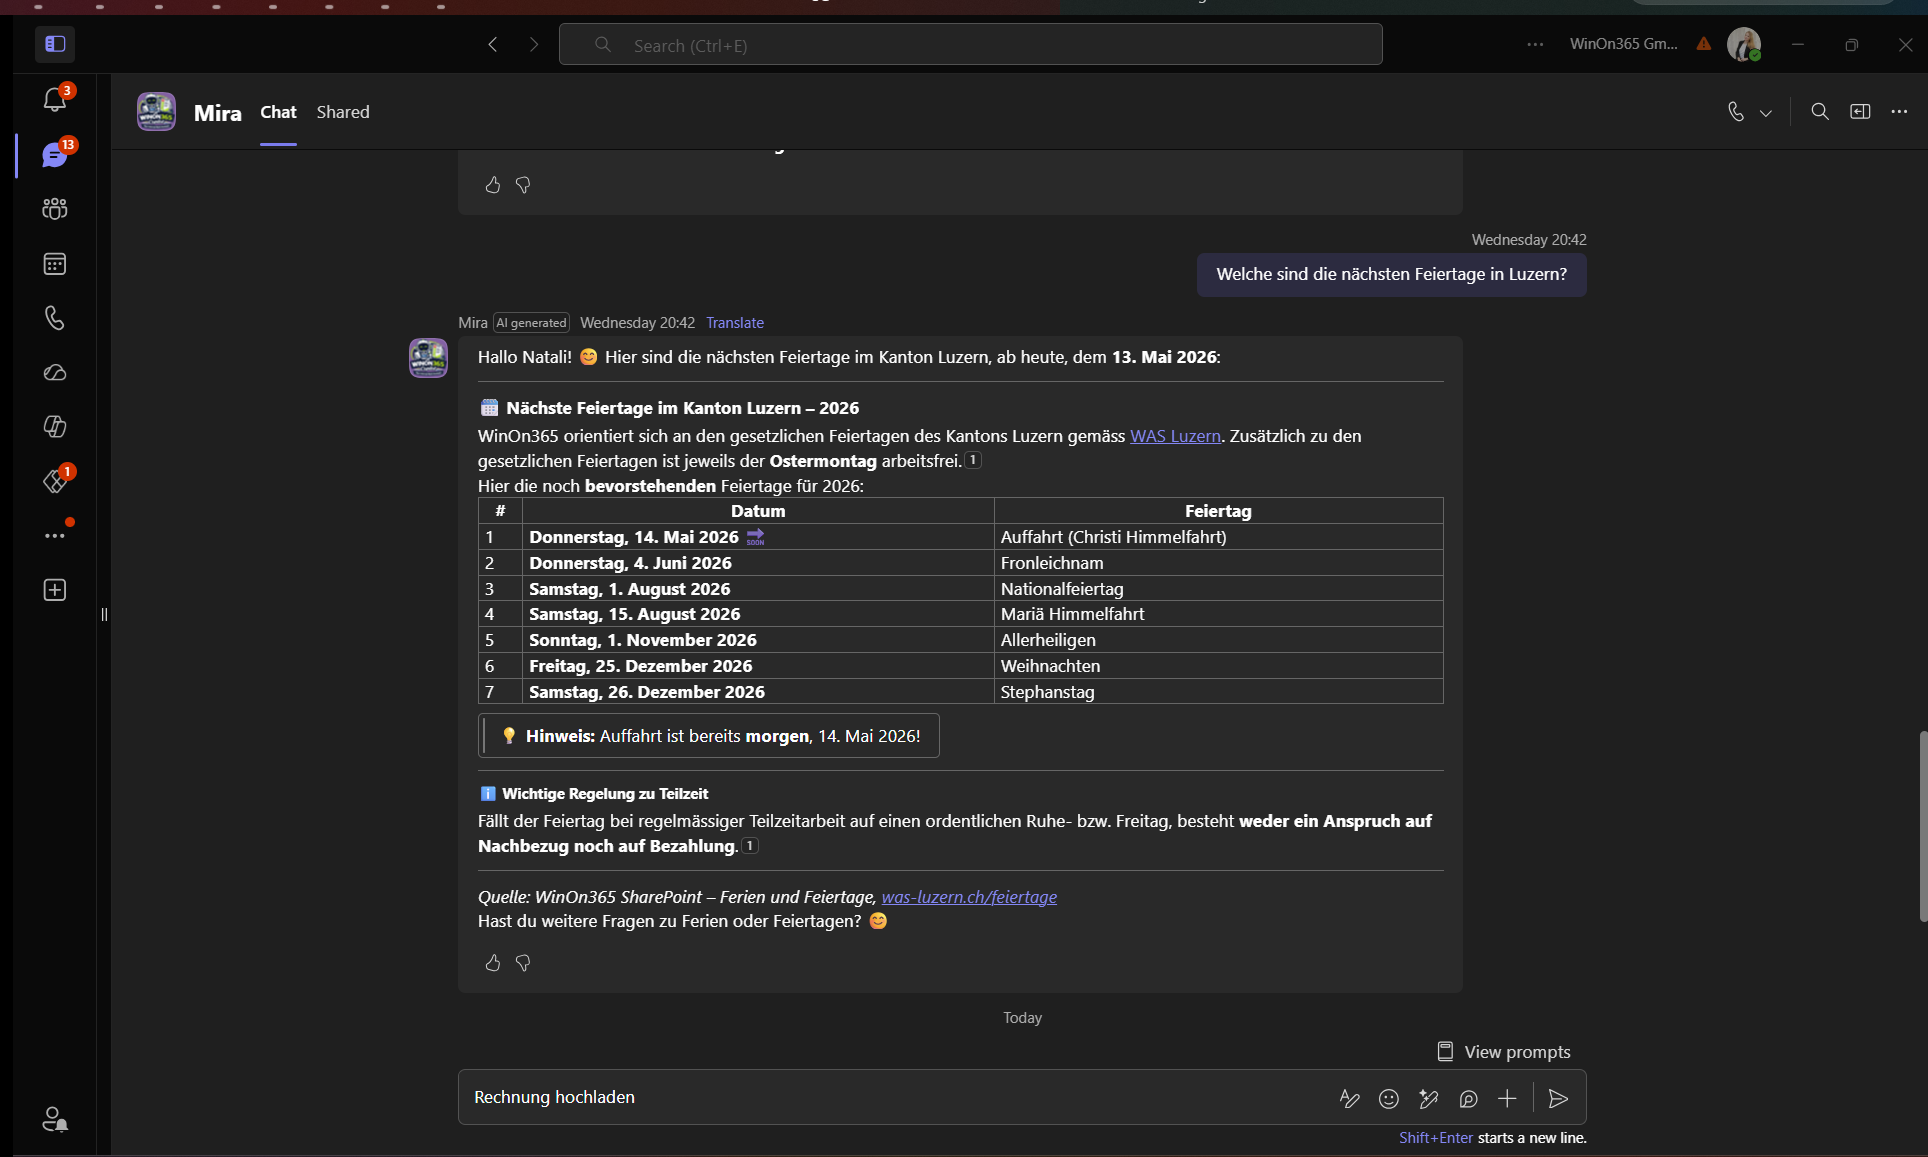Select the Samstag, 26. Dezember 2026 cell

pos(758,692)
